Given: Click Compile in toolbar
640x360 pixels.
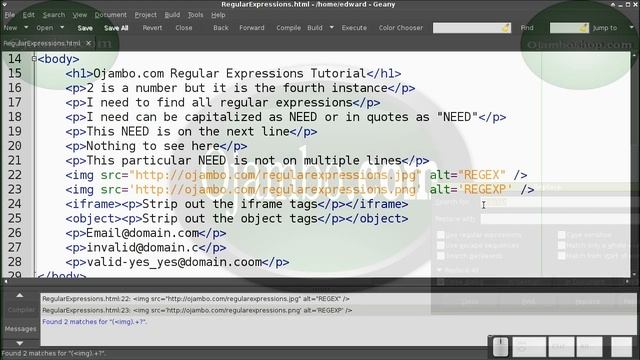Looking at the screenshot, I should click(289, 28).
